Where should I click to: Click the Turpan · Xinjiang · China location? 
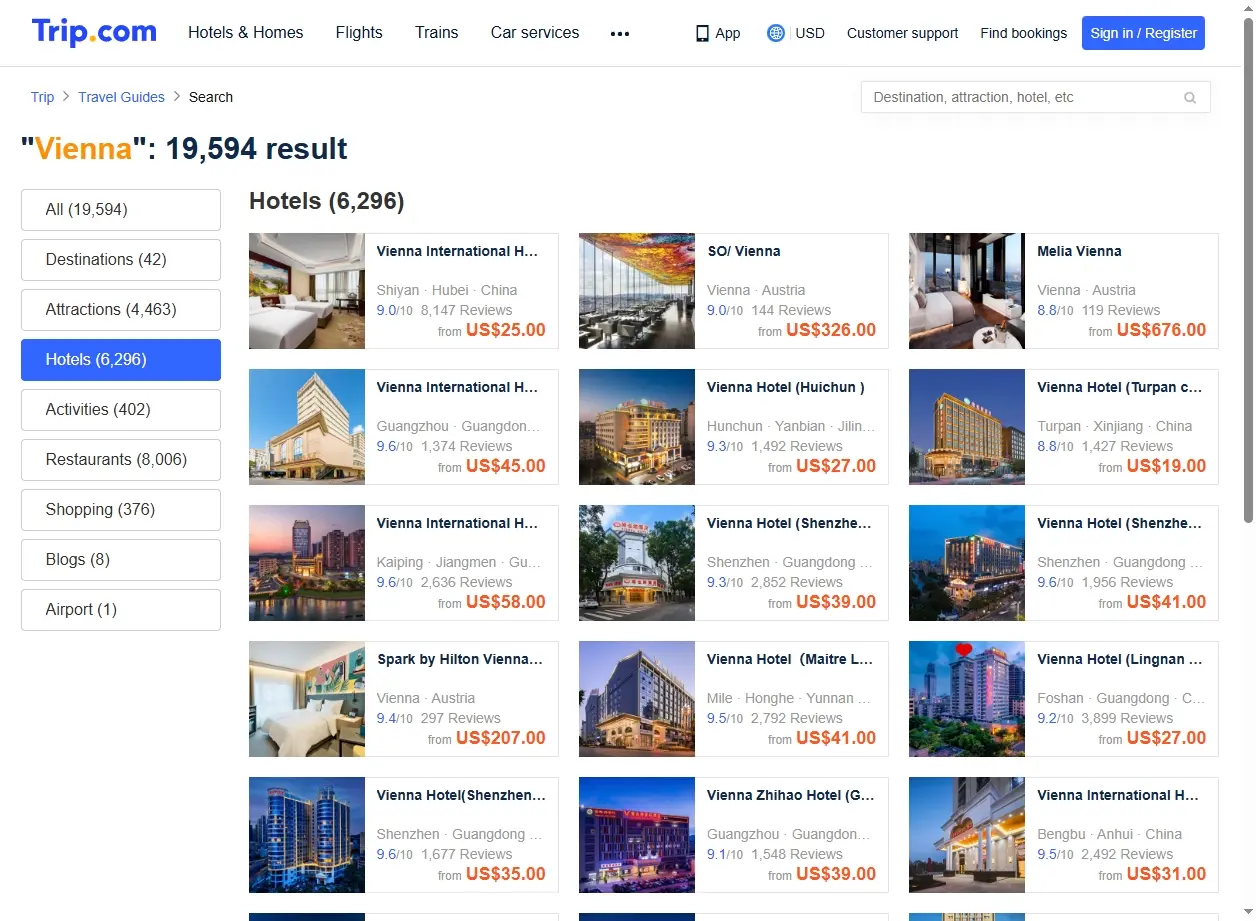(x=1114, y=426)
